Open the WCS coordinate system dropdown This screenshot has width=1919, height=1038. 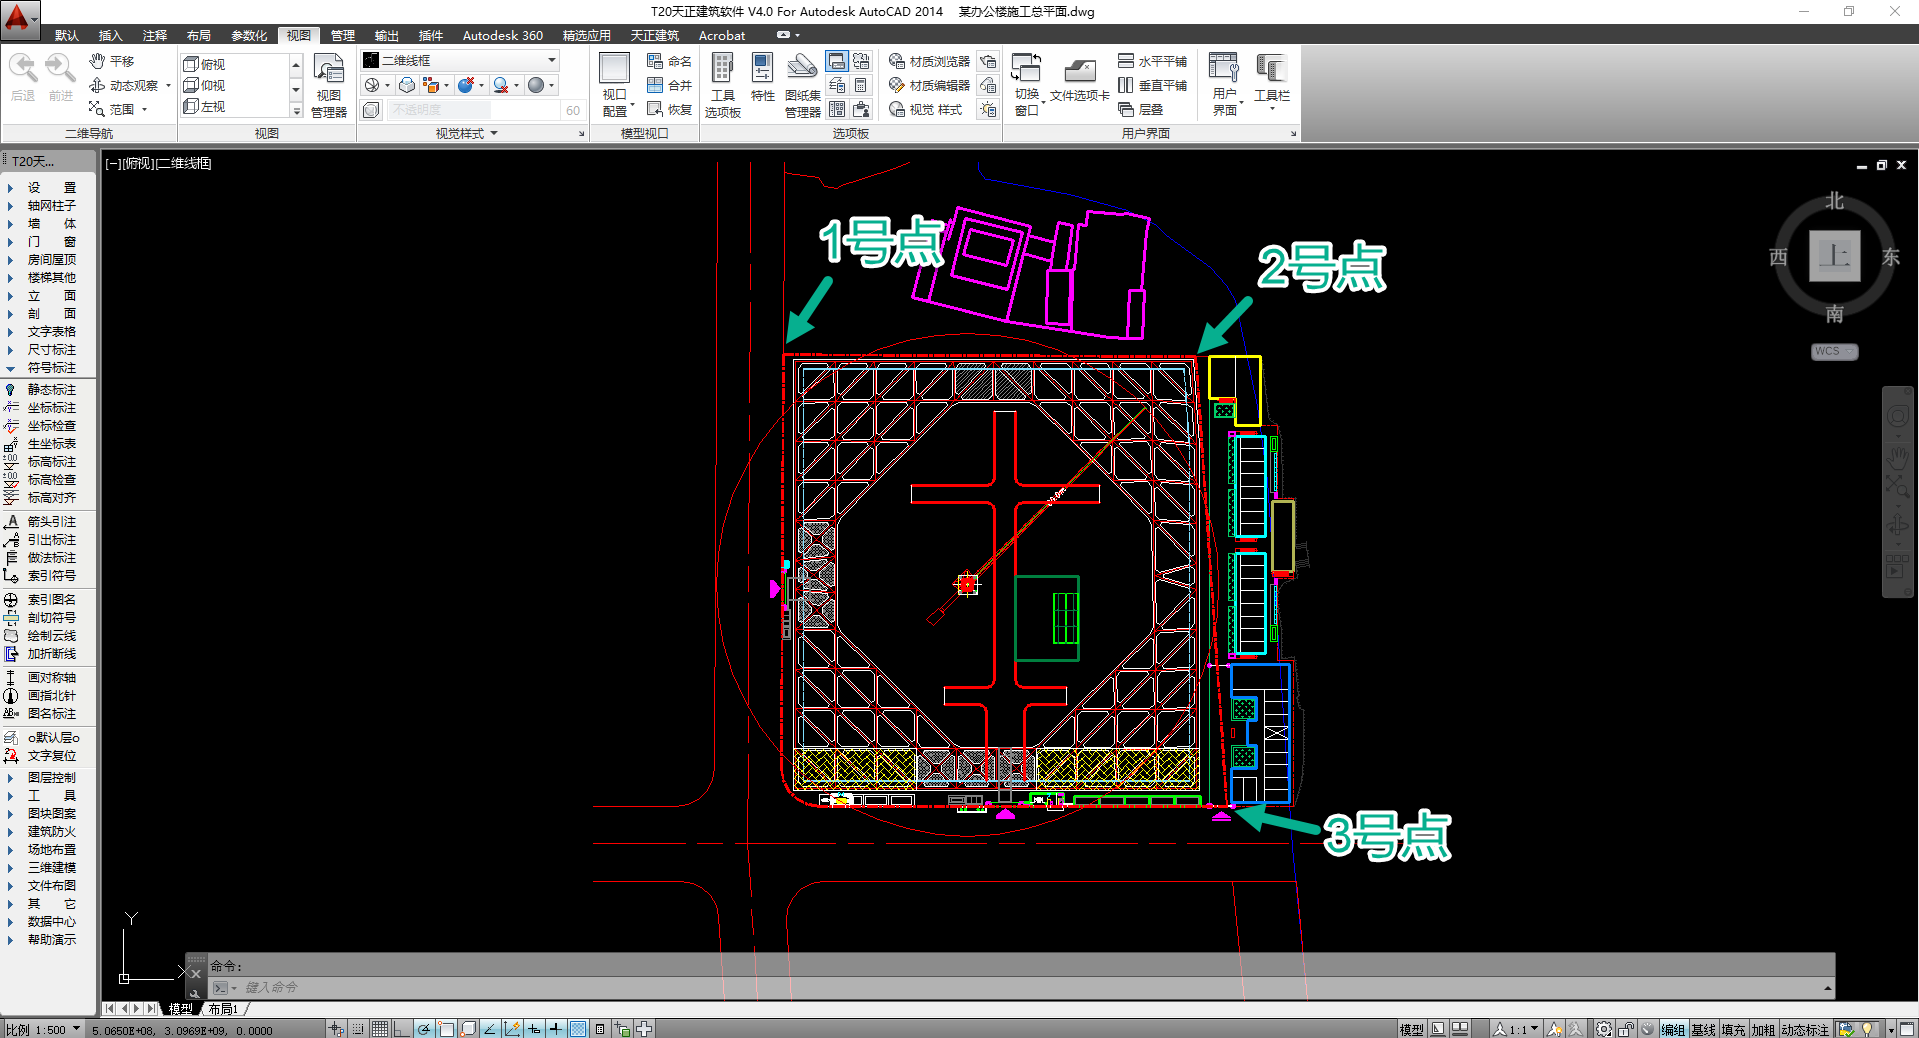click(x=1834, y=351)
